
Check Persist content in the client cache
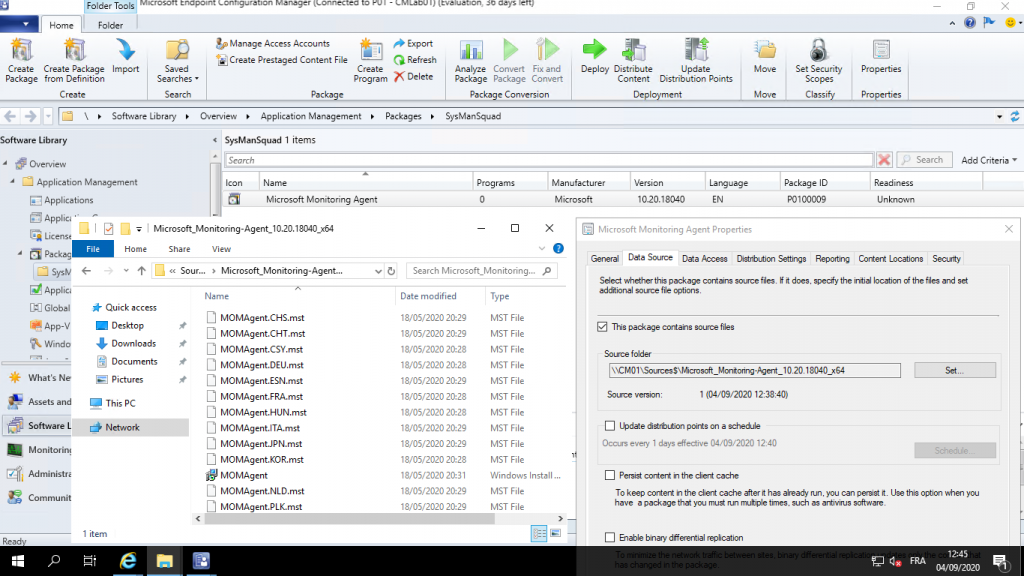pyautogui.click(x=610, y=475)
